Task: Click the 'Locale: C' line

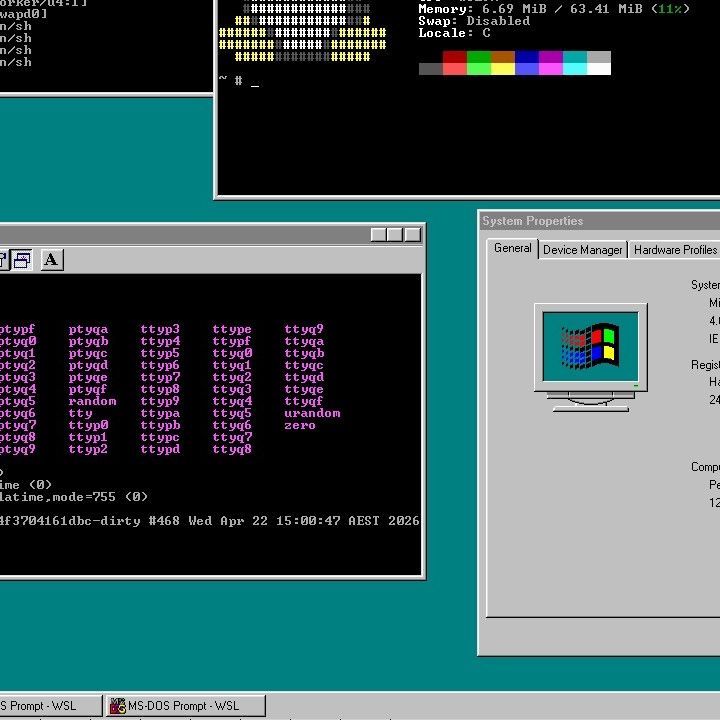Action: coord(454,33)
